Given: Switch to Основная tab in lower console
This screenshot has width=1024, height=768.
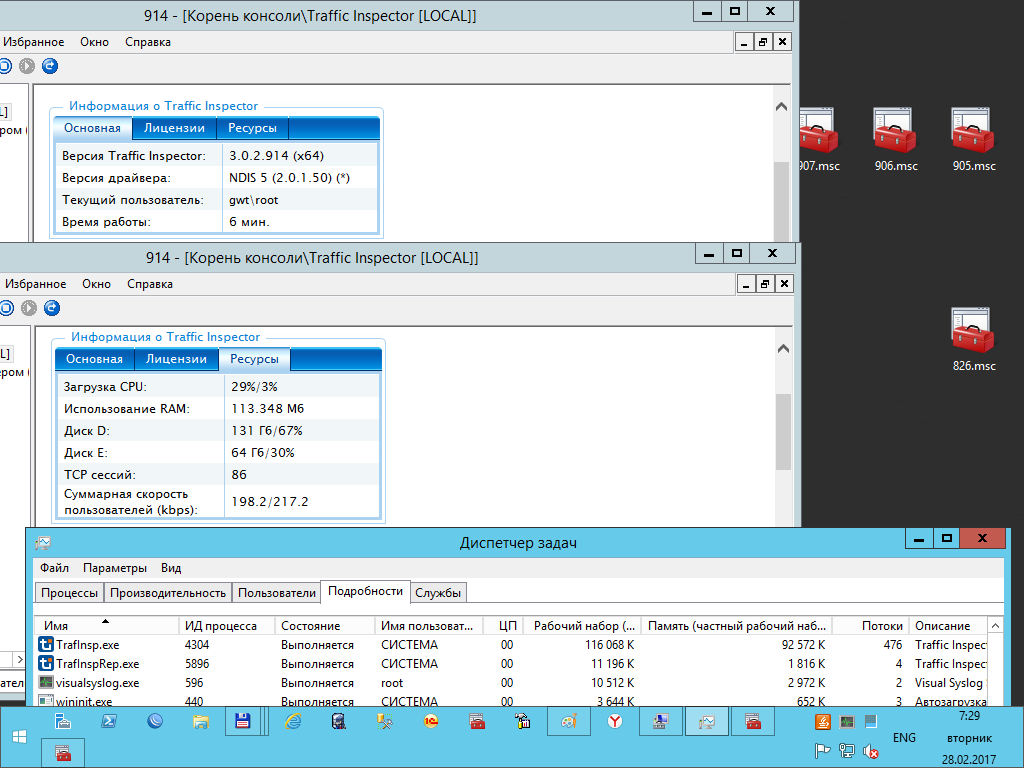Looking at the screenshot, I should [95, 359].
